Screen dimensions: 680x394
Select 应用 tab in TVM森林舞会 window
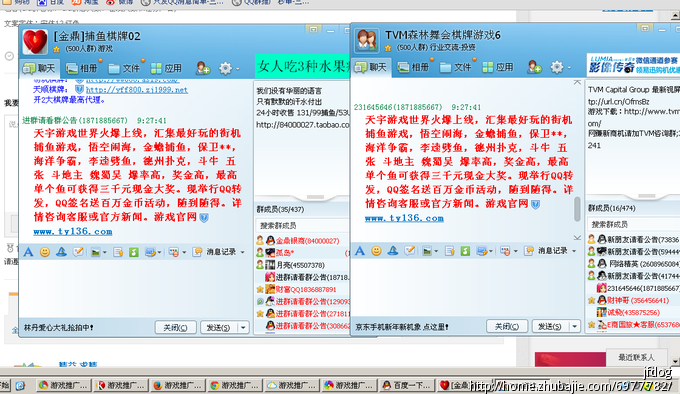pos(498,67)
